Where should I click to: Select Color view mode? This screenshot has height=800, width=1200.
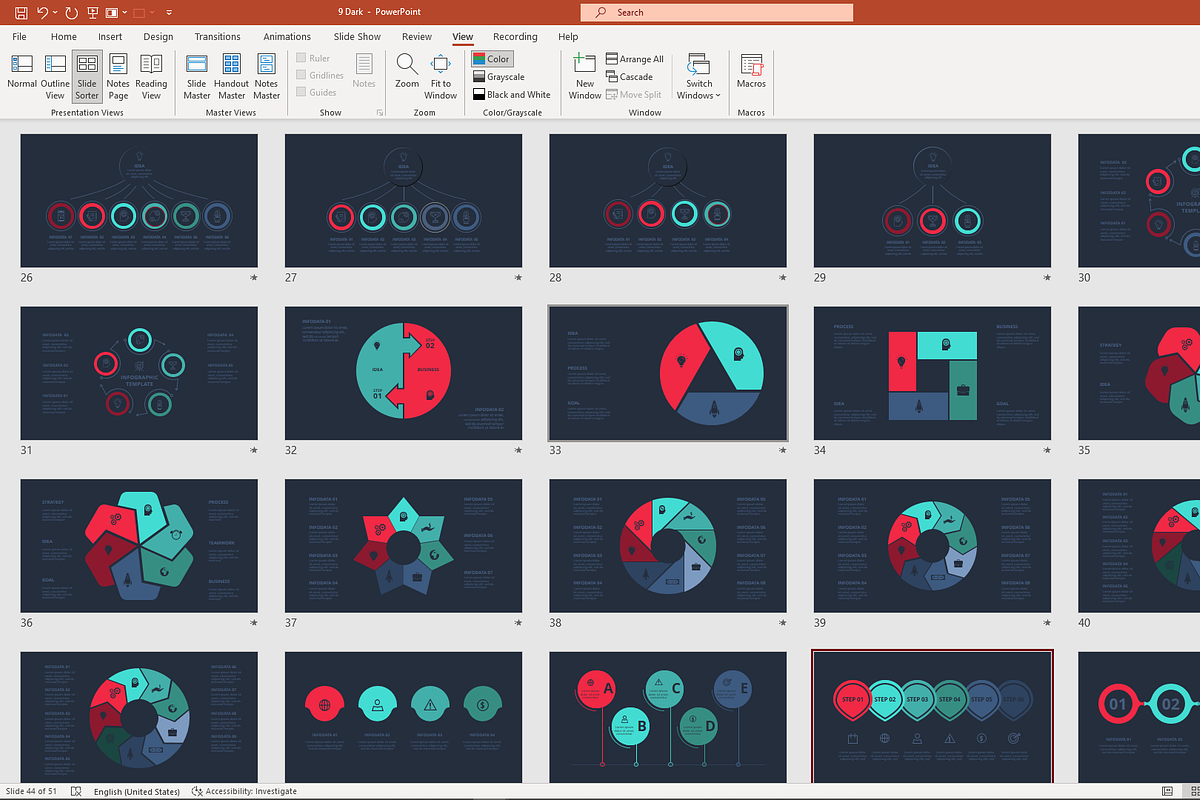pyautogui.click(x=491, y=59)
